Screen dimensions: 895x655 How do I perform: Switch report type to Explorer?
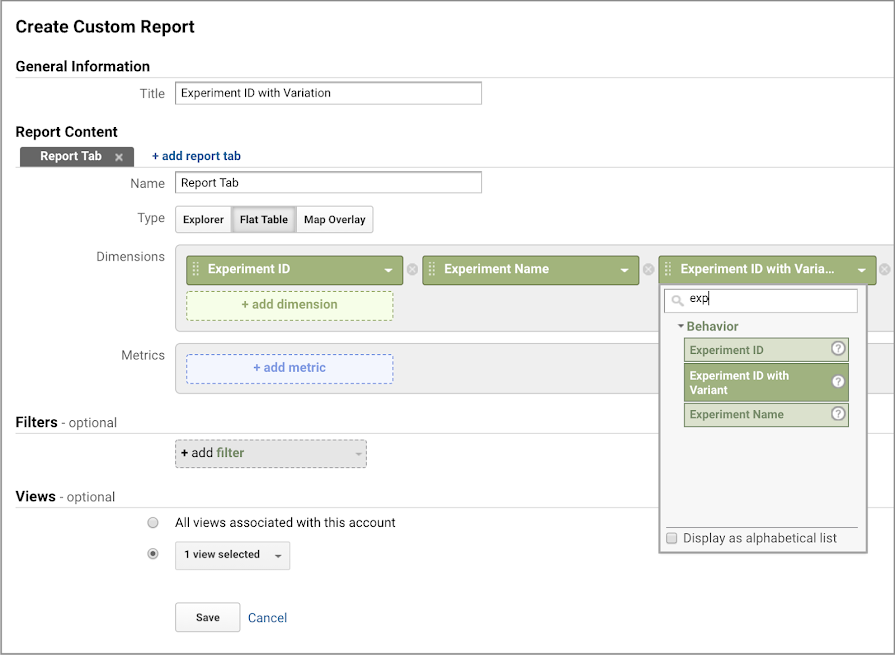(x=203, y=220)
